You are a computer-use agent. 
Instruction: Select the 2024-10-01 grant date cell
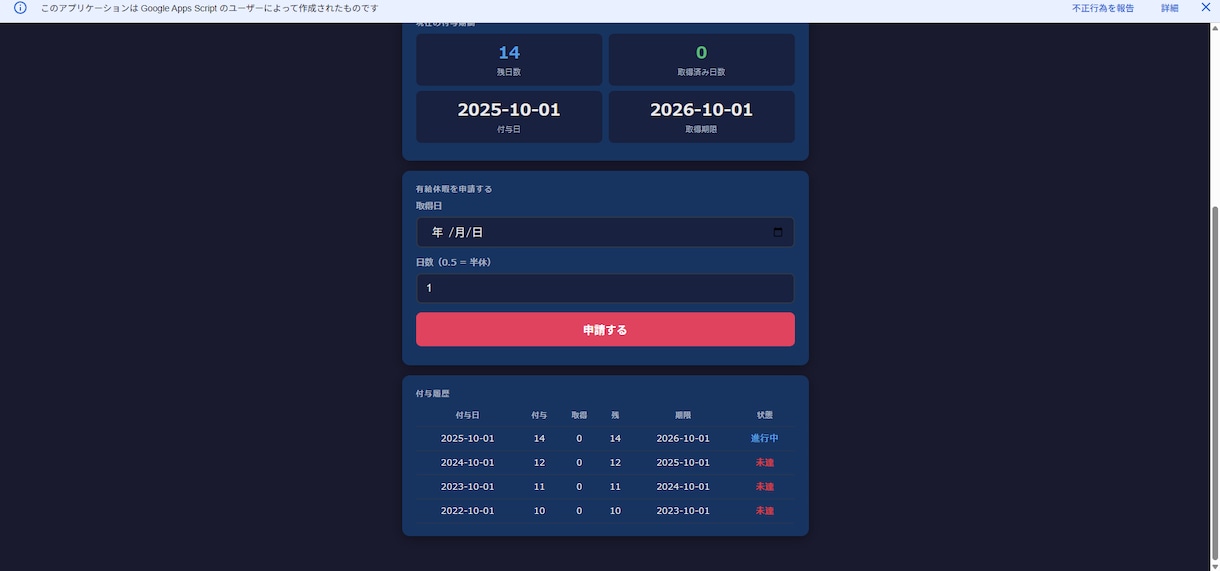pos(467,463)
